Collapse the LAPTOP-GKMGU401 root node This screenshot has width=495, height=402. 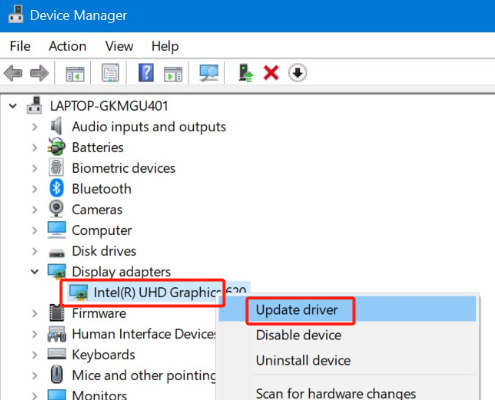tap(13, 106)
